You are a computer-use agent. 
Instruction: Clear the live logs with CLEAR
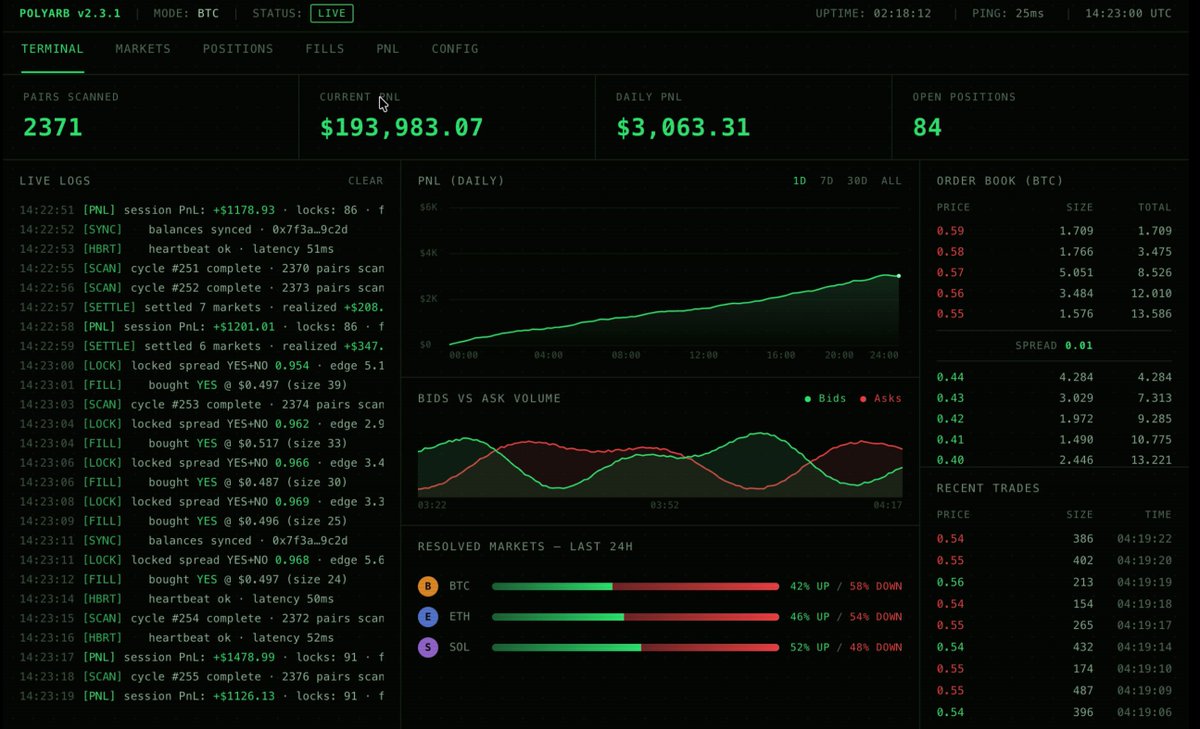click(x=365, y=181)
